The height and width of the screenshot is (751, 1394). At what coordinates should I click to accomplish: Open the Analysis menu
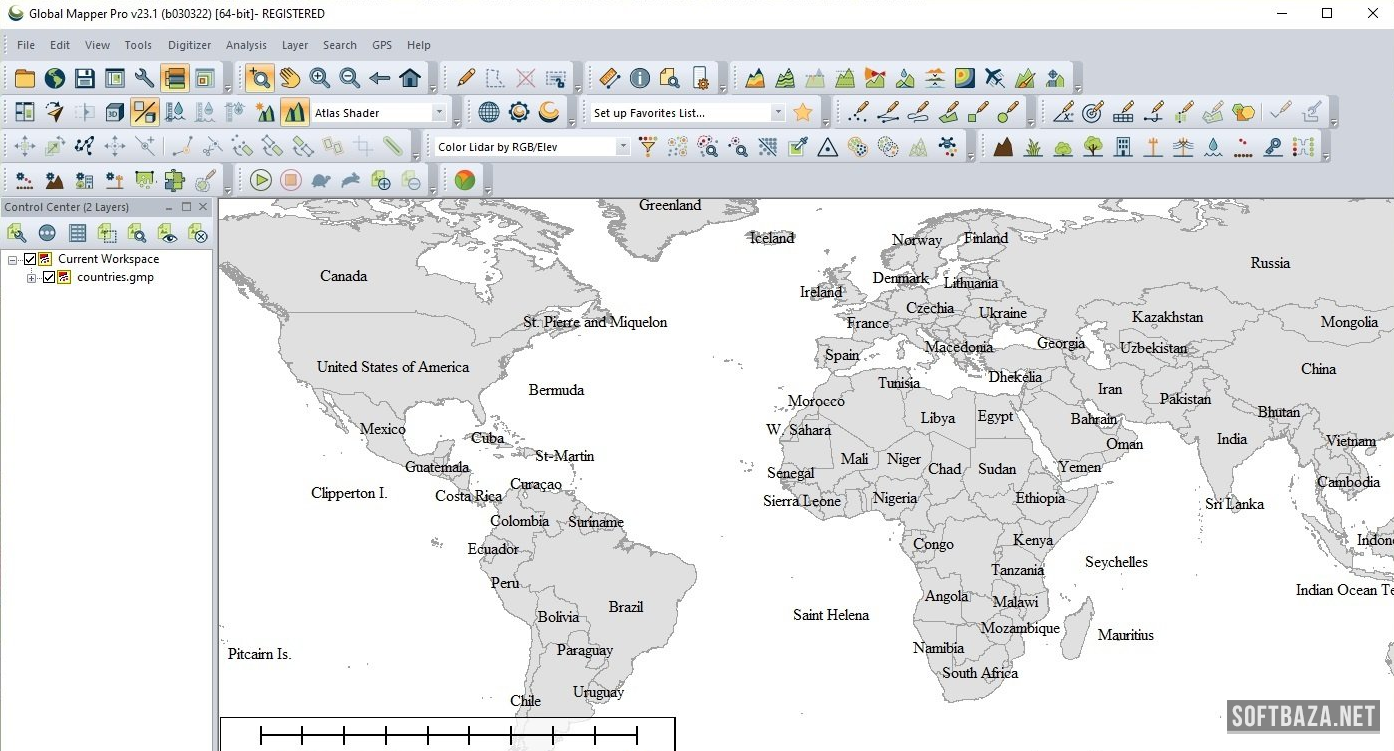[x=246, y=45]
